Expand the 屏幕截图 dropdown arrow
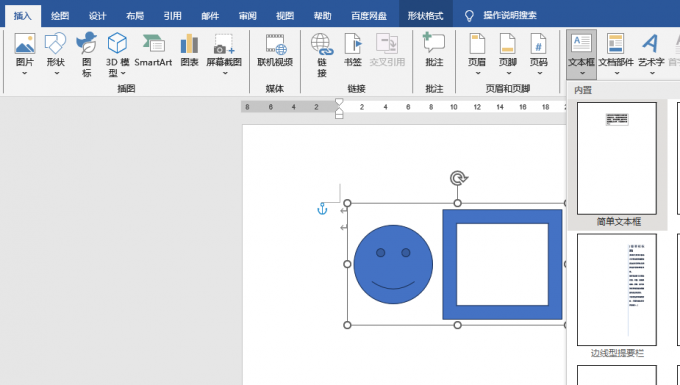 (x=225, y=73)
